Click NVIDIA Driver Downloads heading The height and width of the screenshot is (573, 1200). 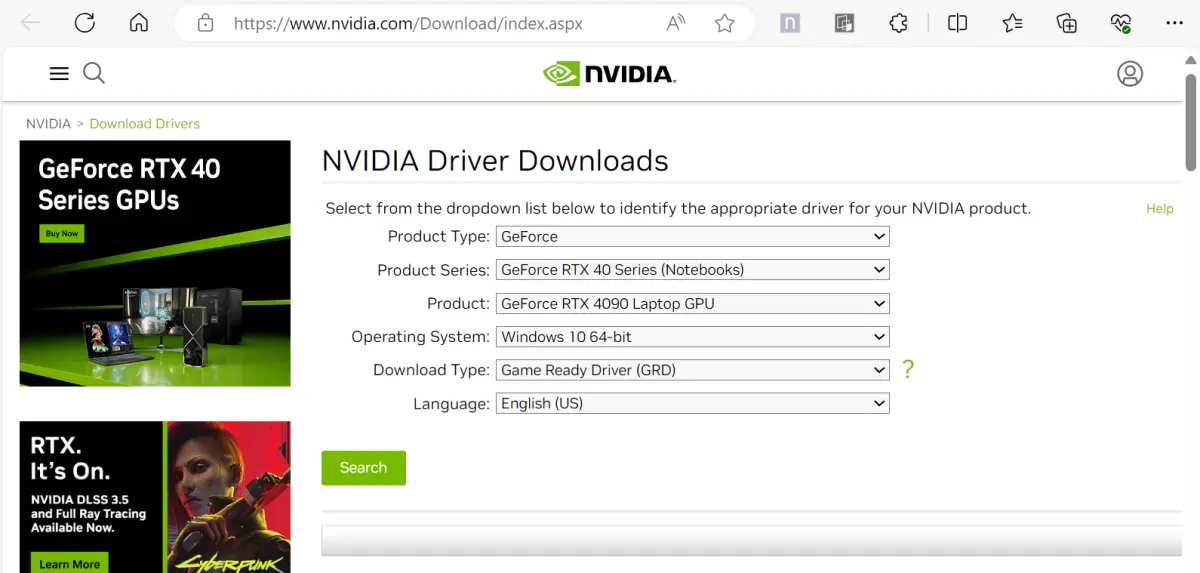[x=495, y=161]
